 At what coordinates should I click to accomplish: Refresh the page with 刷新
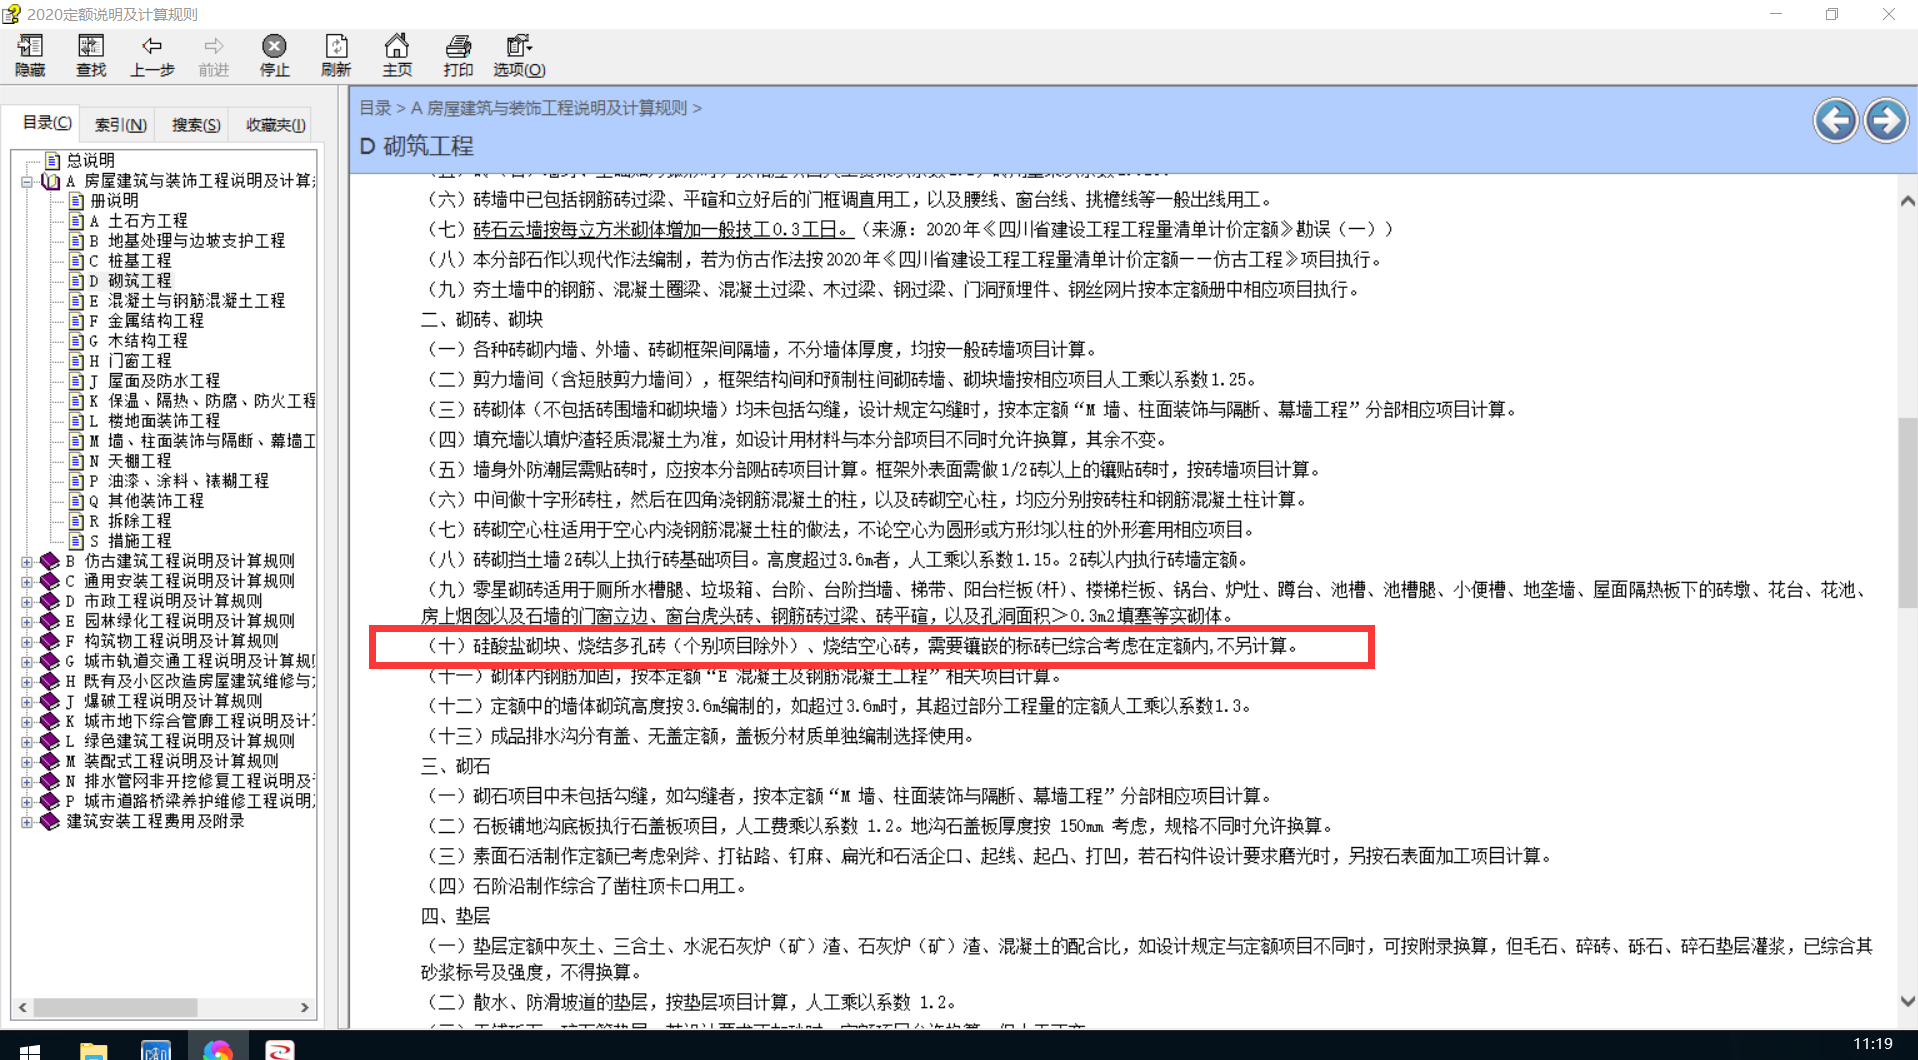pyautogui.click(x=336, y=55)
